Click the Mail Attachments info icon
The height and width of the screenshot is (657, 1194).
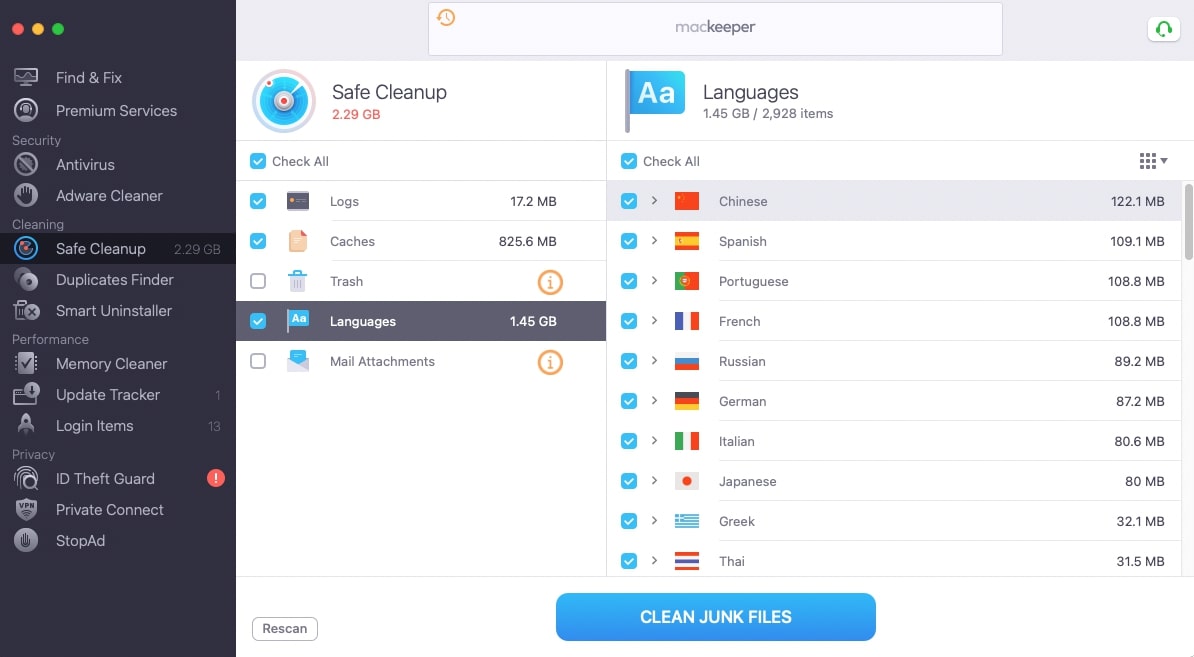click(x=550, y=362)
